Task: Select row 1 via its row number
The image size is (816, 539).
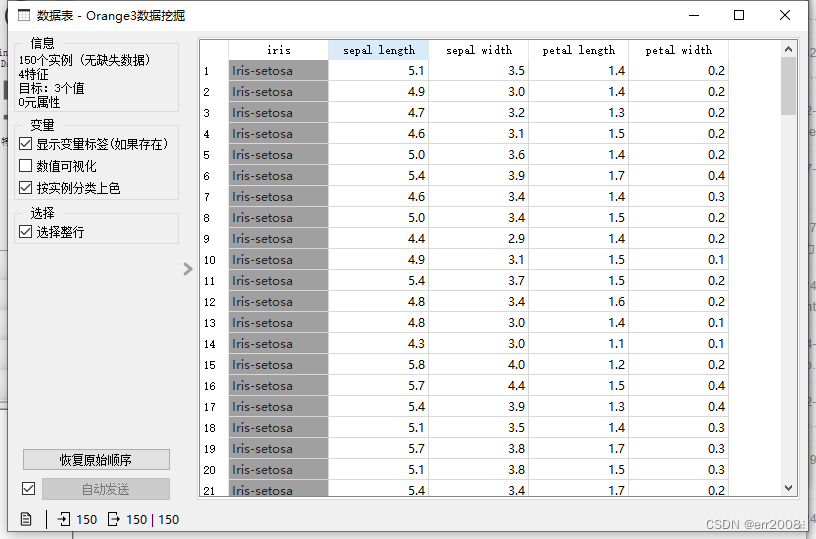Action: 214,71
